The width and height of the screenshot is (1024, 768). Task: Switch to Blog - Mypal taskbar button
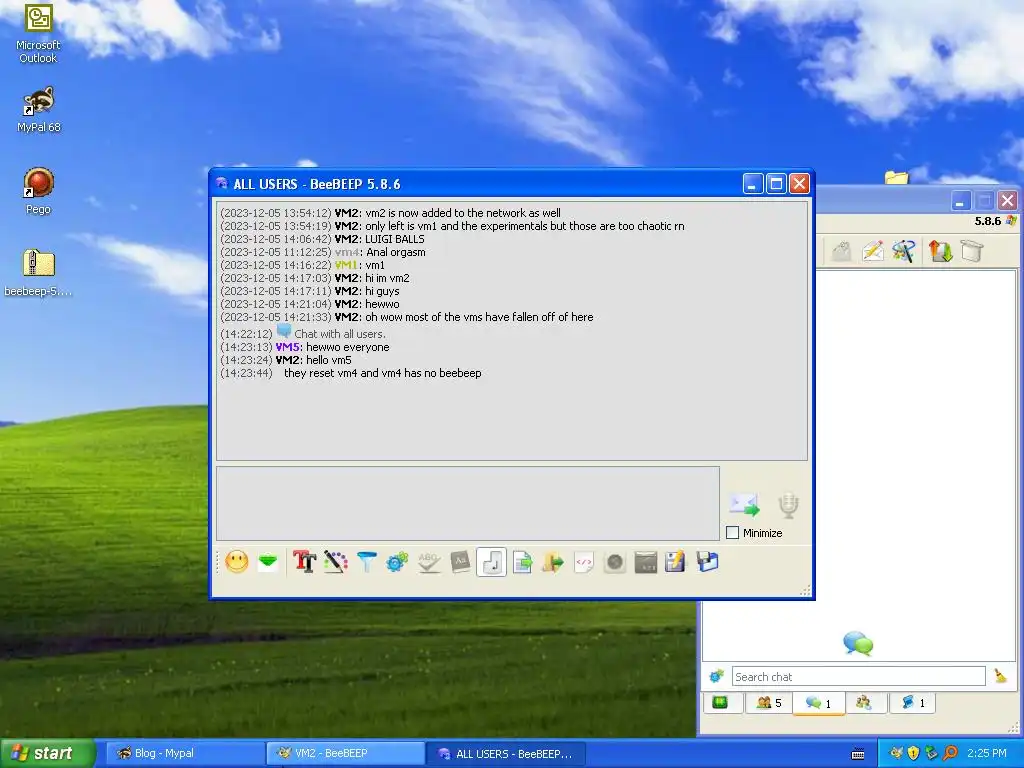pyautogui.click(x=185, y=753)
